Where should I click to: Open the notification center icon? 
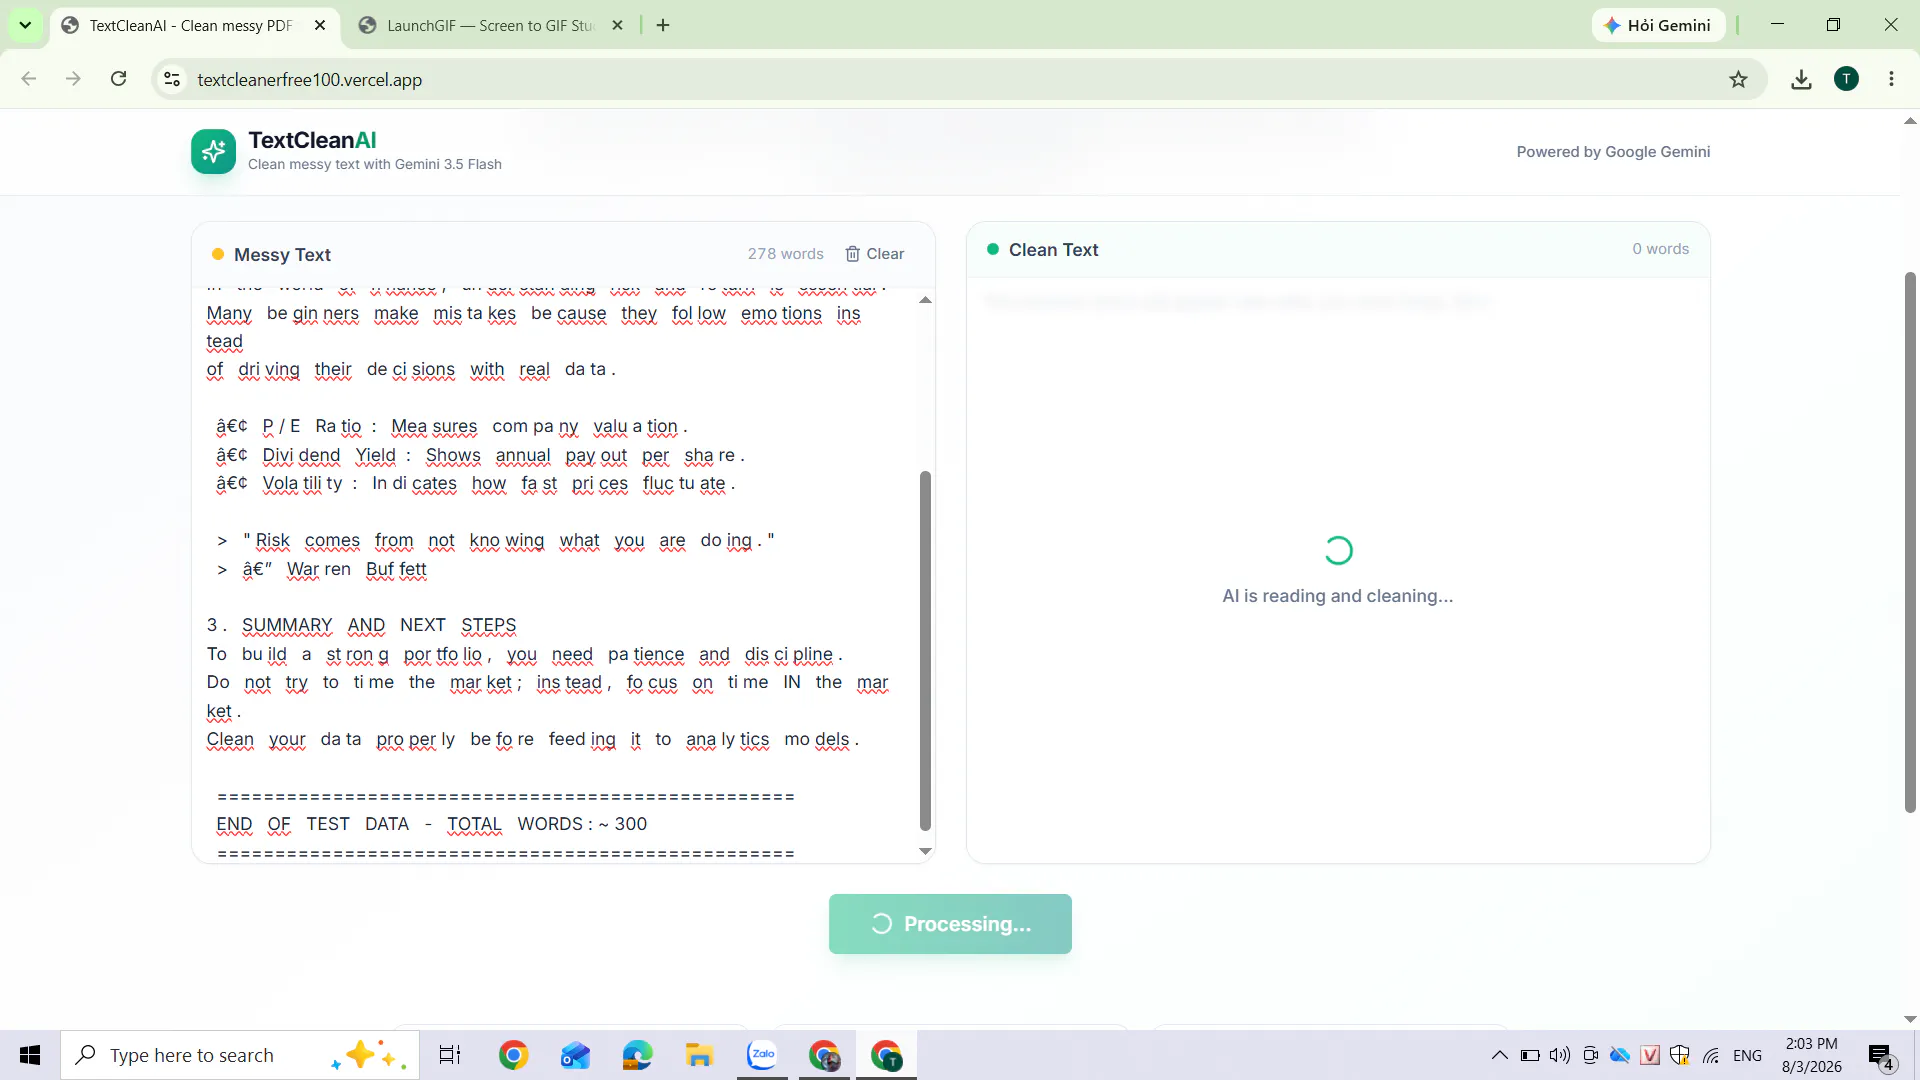(1881, 1056)
